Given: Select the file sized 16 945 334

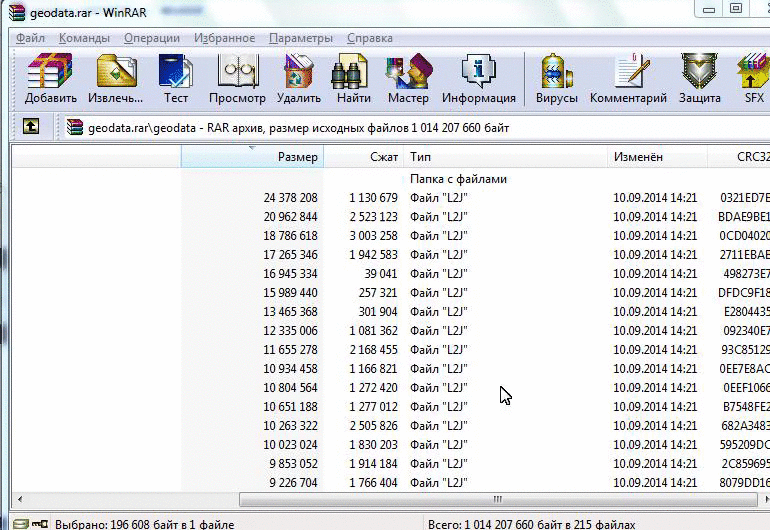Looking at the screenshot, I should click(391, 274).
